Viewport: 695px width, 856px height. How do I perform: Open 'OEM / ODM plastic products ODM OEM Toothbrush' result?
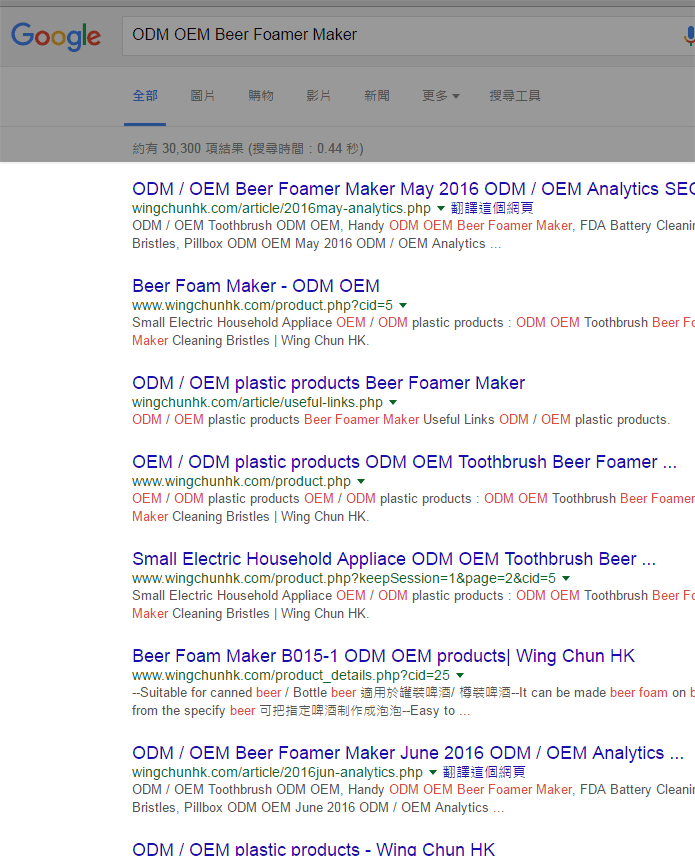click(x=404, y=462)
